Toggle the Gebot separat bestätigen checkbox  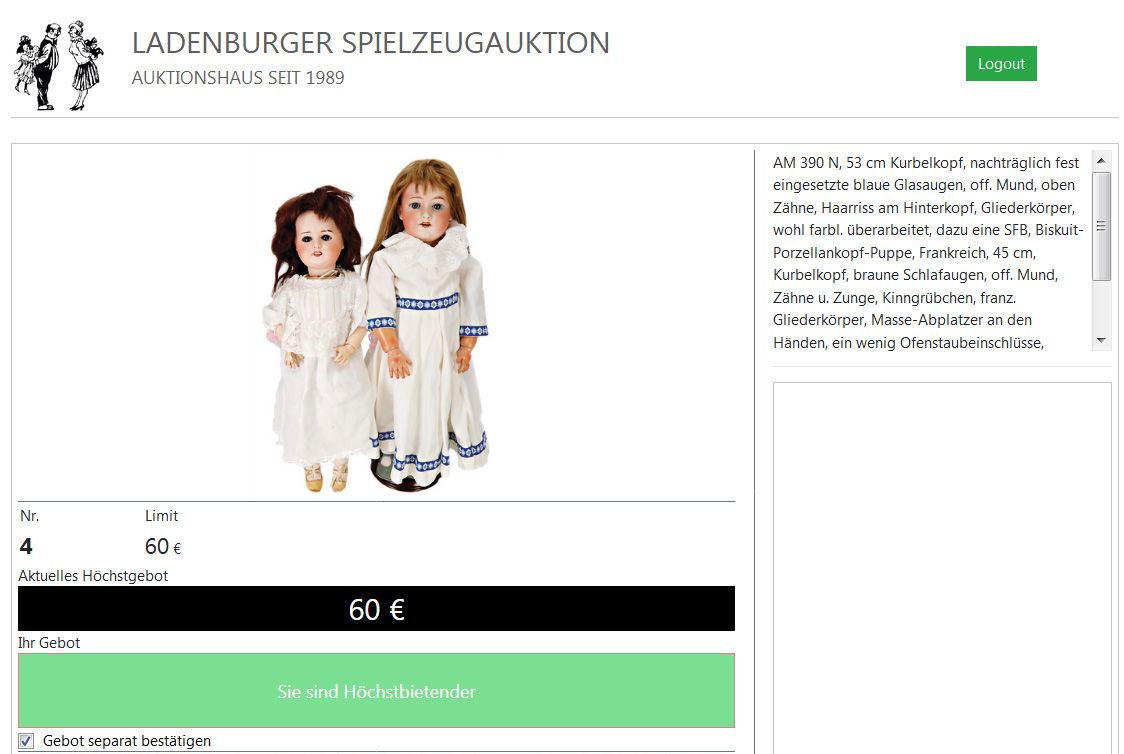[27, 741]
